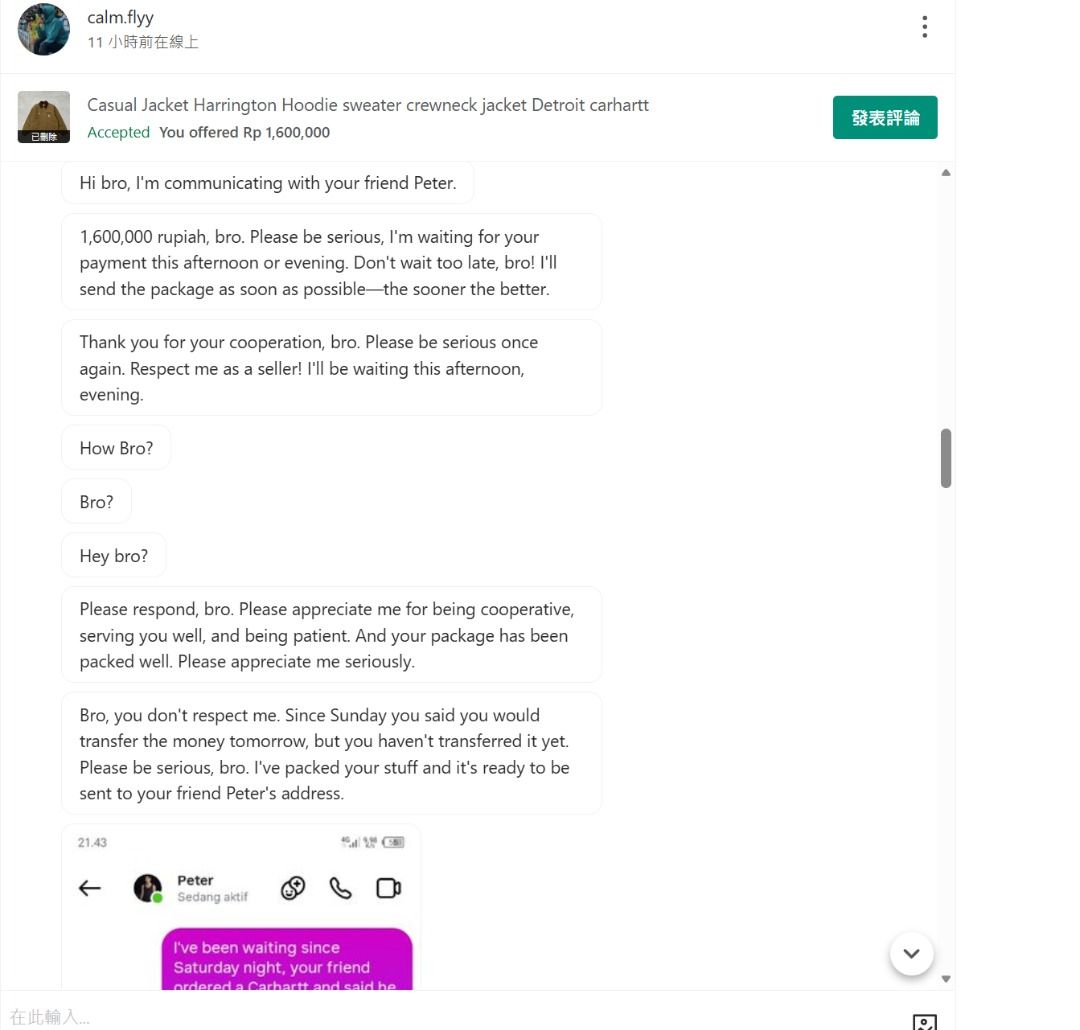Viewport: 1080px width, 1030px height.
Task: Click the circular plus icon beside the phone icon
Action: point(293,888)
